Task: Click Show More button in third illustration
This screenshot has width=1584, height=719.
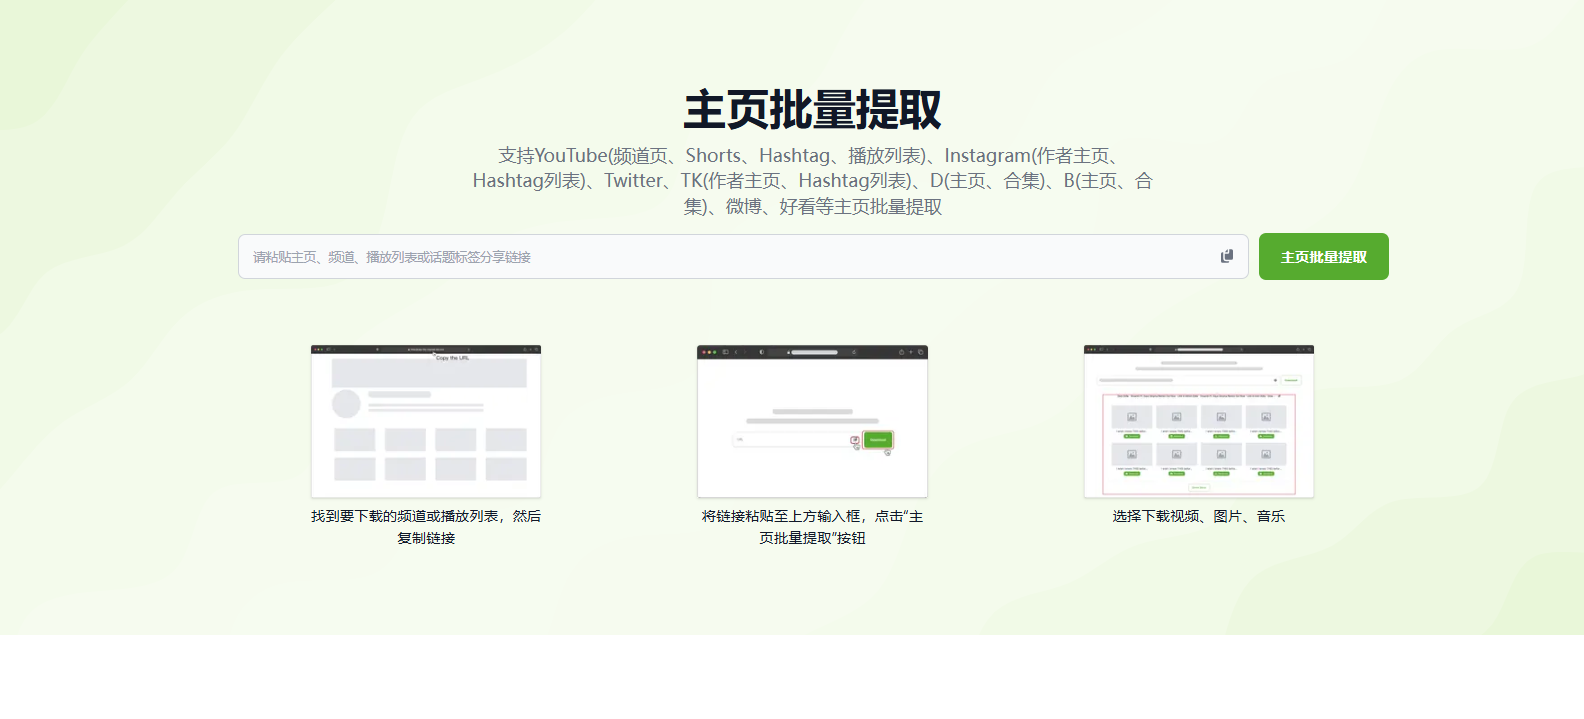Action: pos(1199,487)
